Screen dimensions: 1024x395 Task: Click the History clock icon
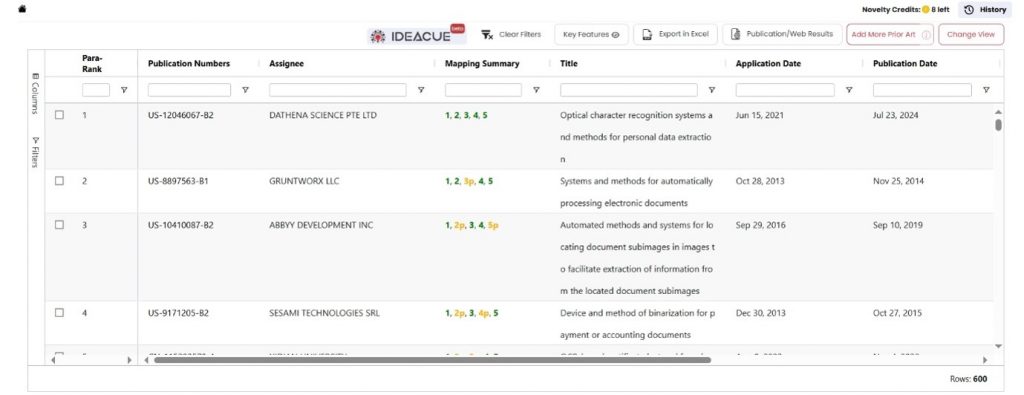pyautogui.click(x=968, y=10)
